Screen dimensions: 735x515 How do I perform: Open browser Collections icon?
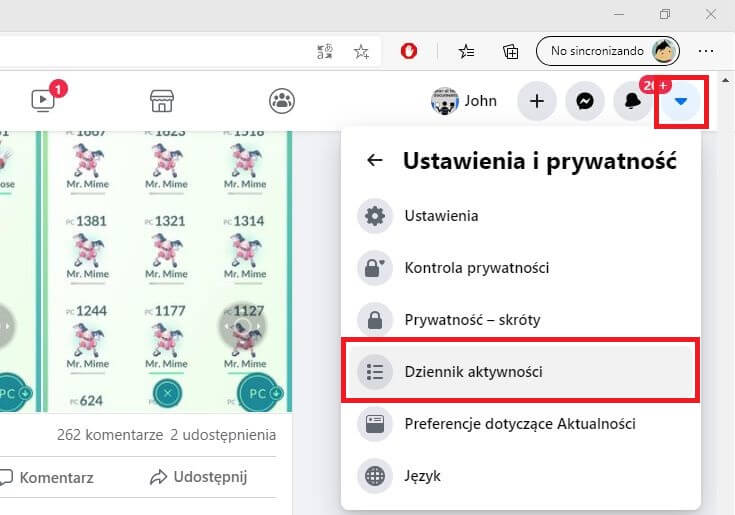click(x=510, y=51)
